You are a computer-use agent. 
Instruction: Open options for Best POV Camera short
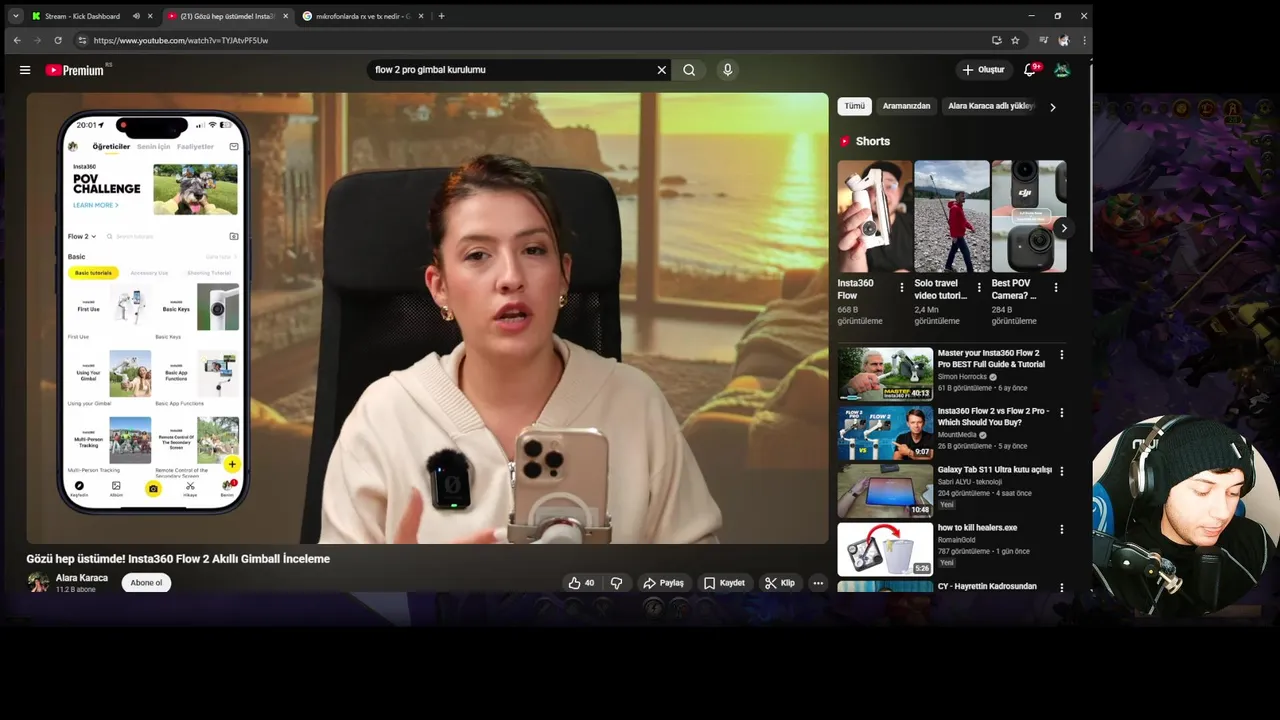[1055, 288]
